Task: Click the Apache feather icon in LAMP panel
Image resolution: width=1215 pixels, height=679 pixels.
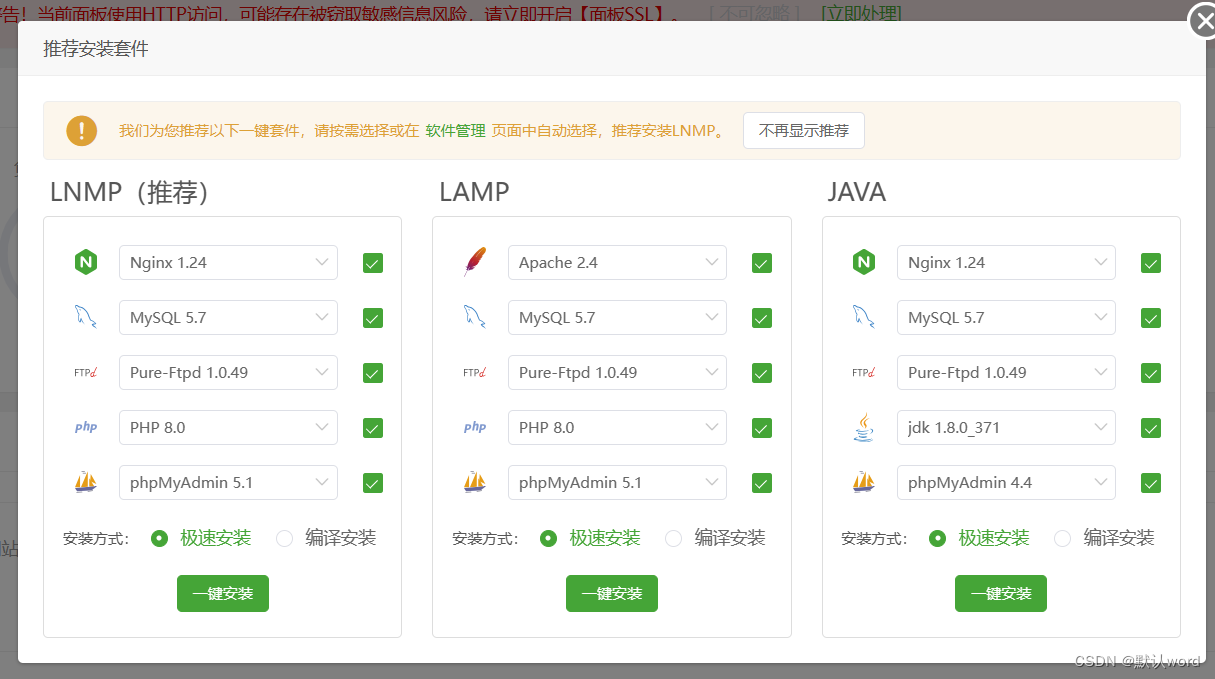Action: pyautogui.click(x=475, y=262)
